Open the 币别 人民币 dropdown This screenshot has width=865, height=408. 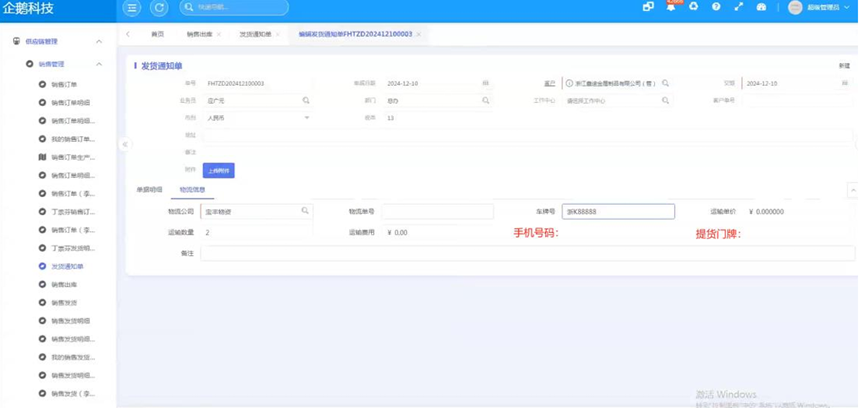click(258, 118)
